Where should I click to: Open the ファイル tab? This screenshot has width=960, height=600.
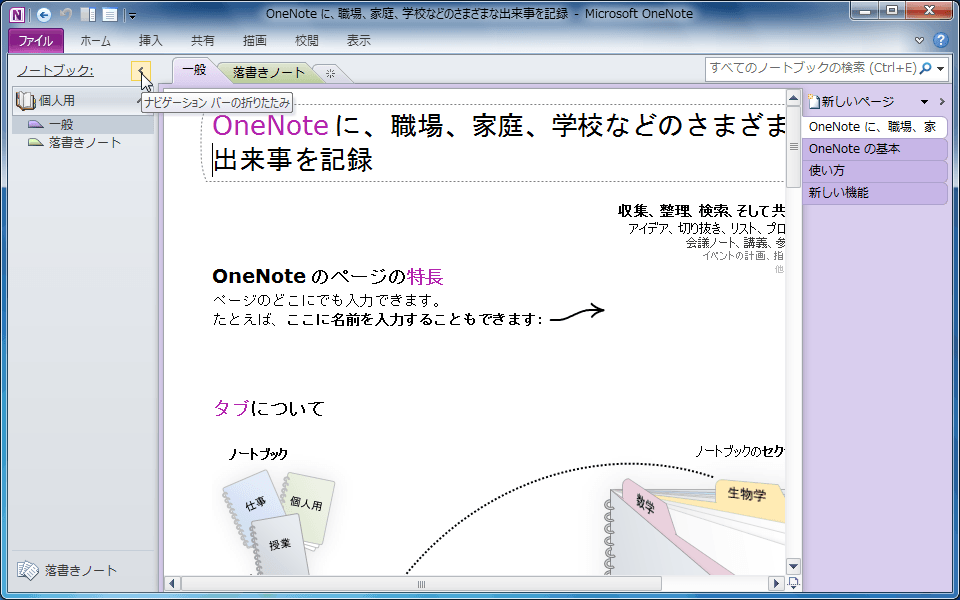(36, 41)
